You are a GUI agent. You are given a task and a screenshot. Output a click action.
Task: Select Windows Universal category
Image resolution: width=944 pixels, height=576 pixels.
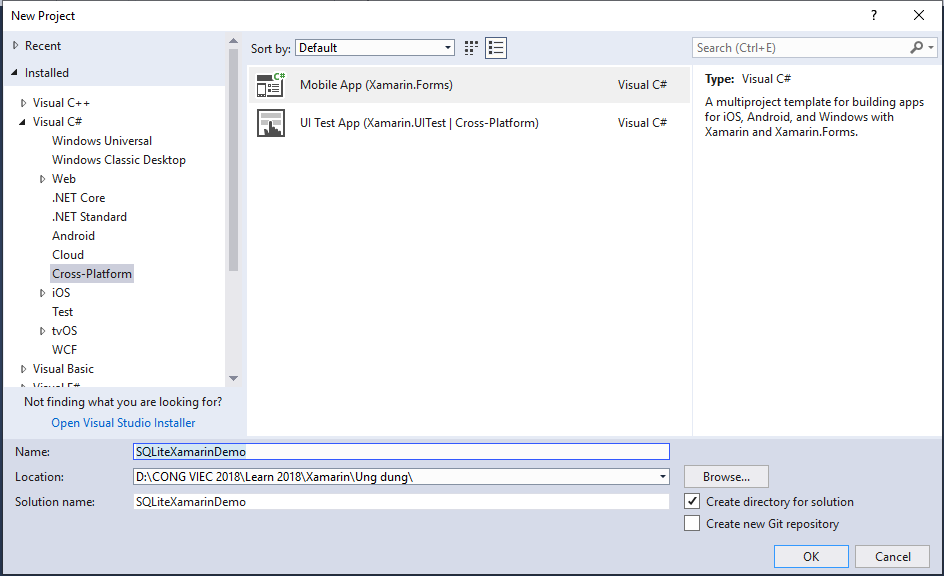click(102, 141)
